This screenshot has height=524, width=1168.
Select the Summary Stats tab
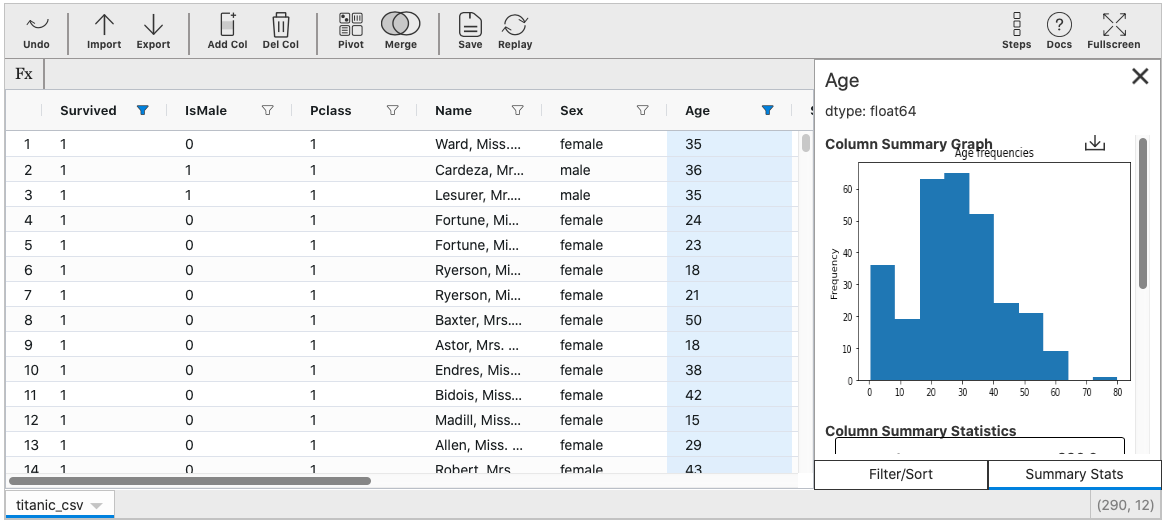point(1074,474)
